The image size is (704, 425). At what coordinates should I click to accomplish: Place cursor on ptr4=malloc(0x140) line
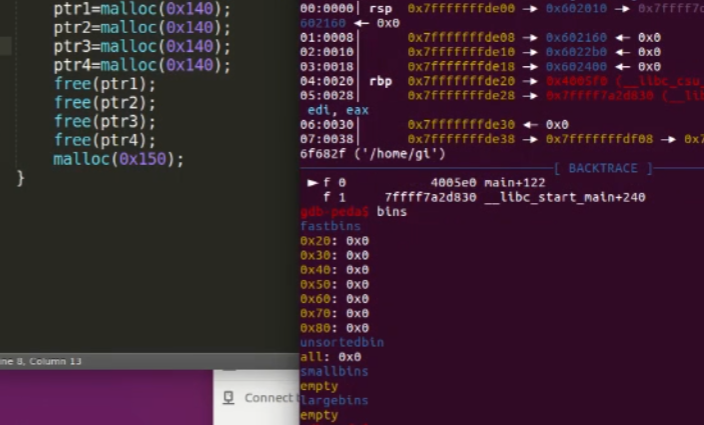(x=141, y=65)
